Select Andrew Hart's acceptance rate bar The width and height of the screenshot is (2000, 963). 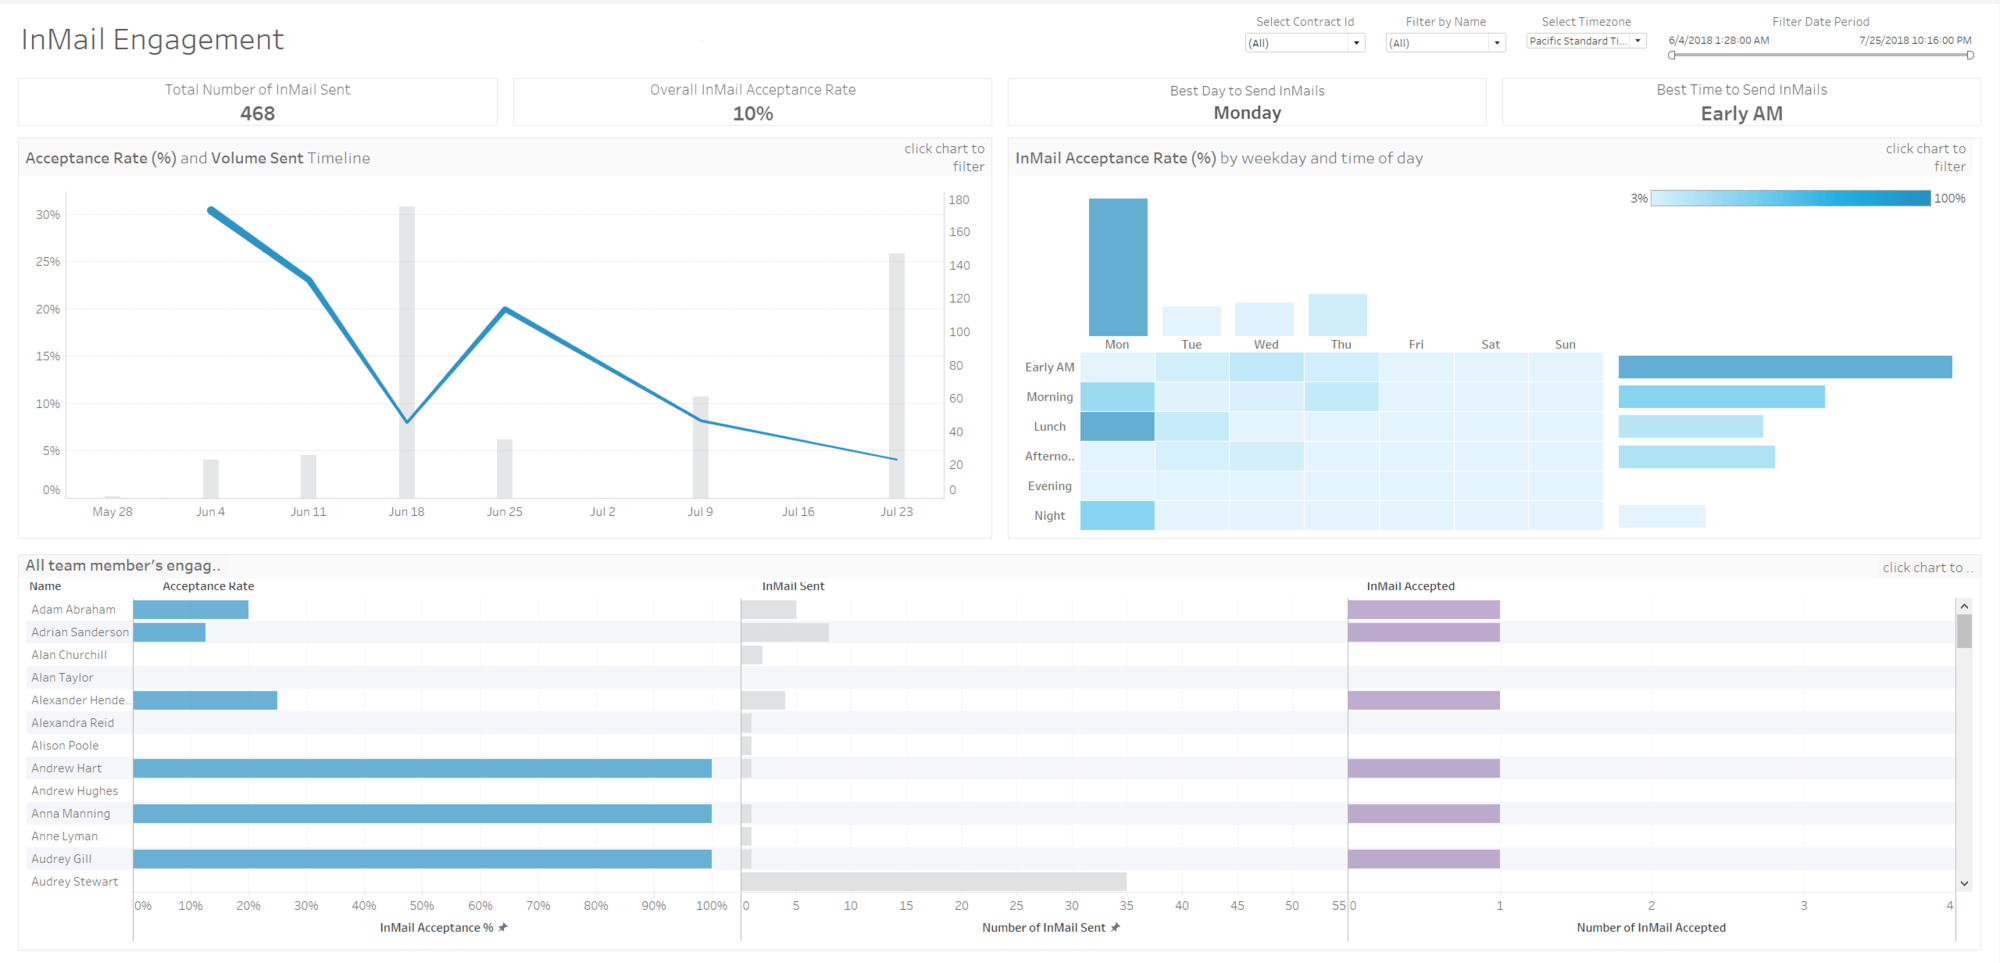click(x=422, y=768)
